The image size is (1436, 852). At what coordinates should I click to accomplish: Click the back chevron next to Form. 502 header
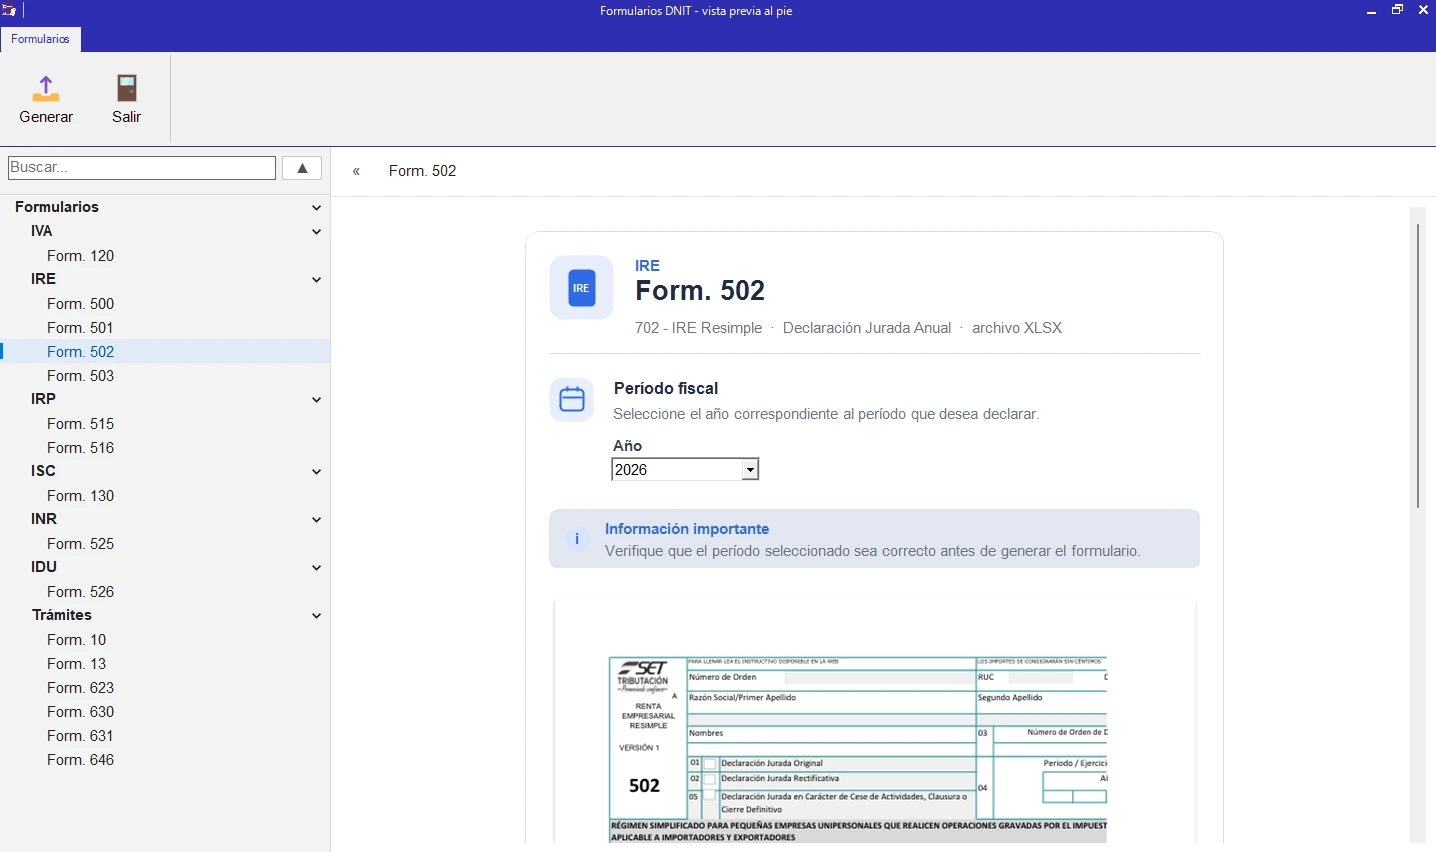pyautogui.click(x=356, y=171)
